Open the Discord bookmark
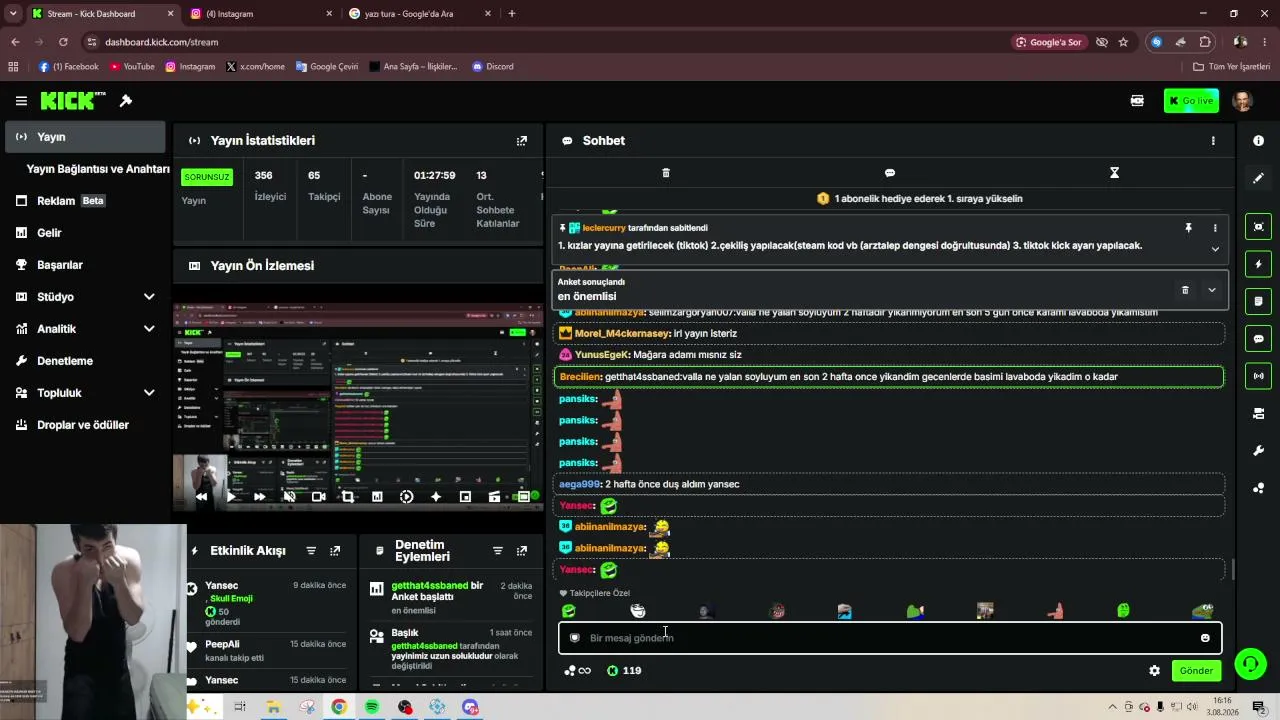This screenshot has width=1280, height=720. click(493, 67)
